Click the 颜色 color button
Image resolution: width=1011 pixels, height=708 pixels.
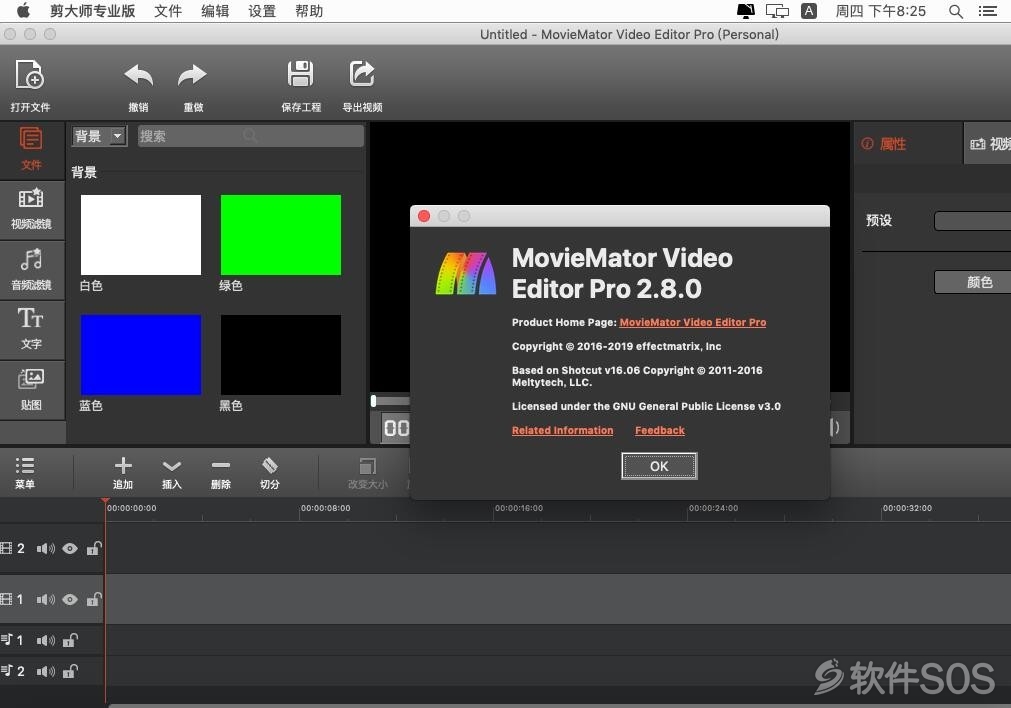(974, 282)
